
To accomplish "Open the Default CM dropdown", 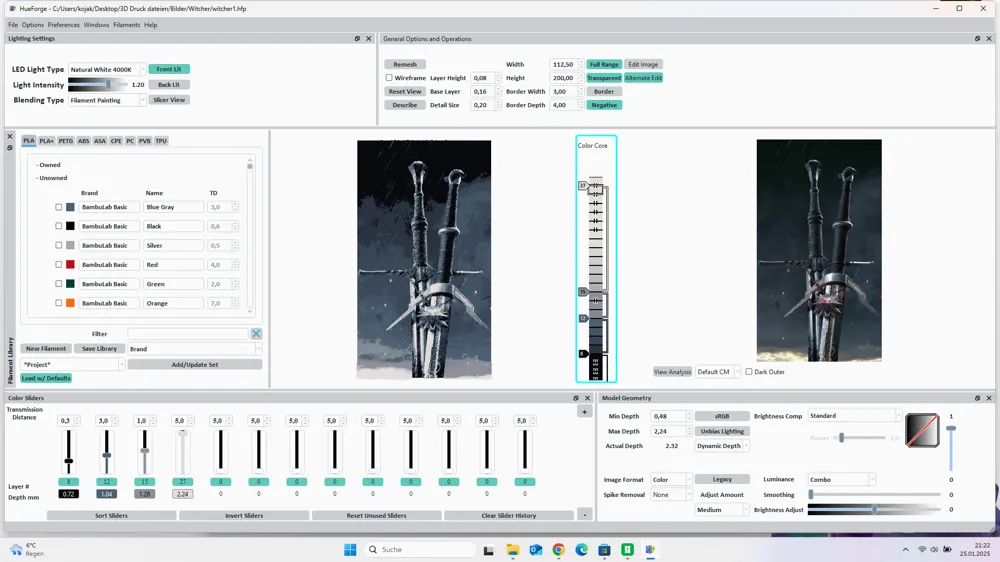I will [x=717, y=371].
